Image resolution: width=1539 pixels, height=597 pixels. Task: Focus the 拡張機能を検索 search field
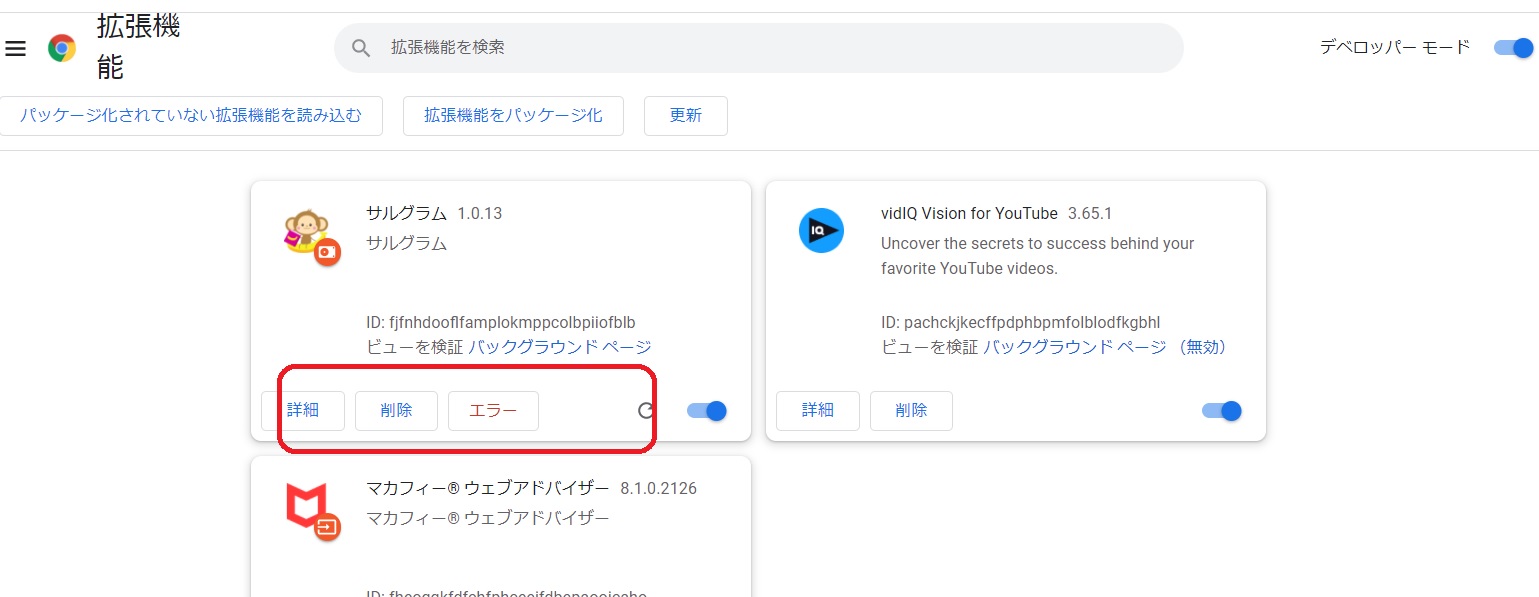pyautogui.click(x=759, y=48)
